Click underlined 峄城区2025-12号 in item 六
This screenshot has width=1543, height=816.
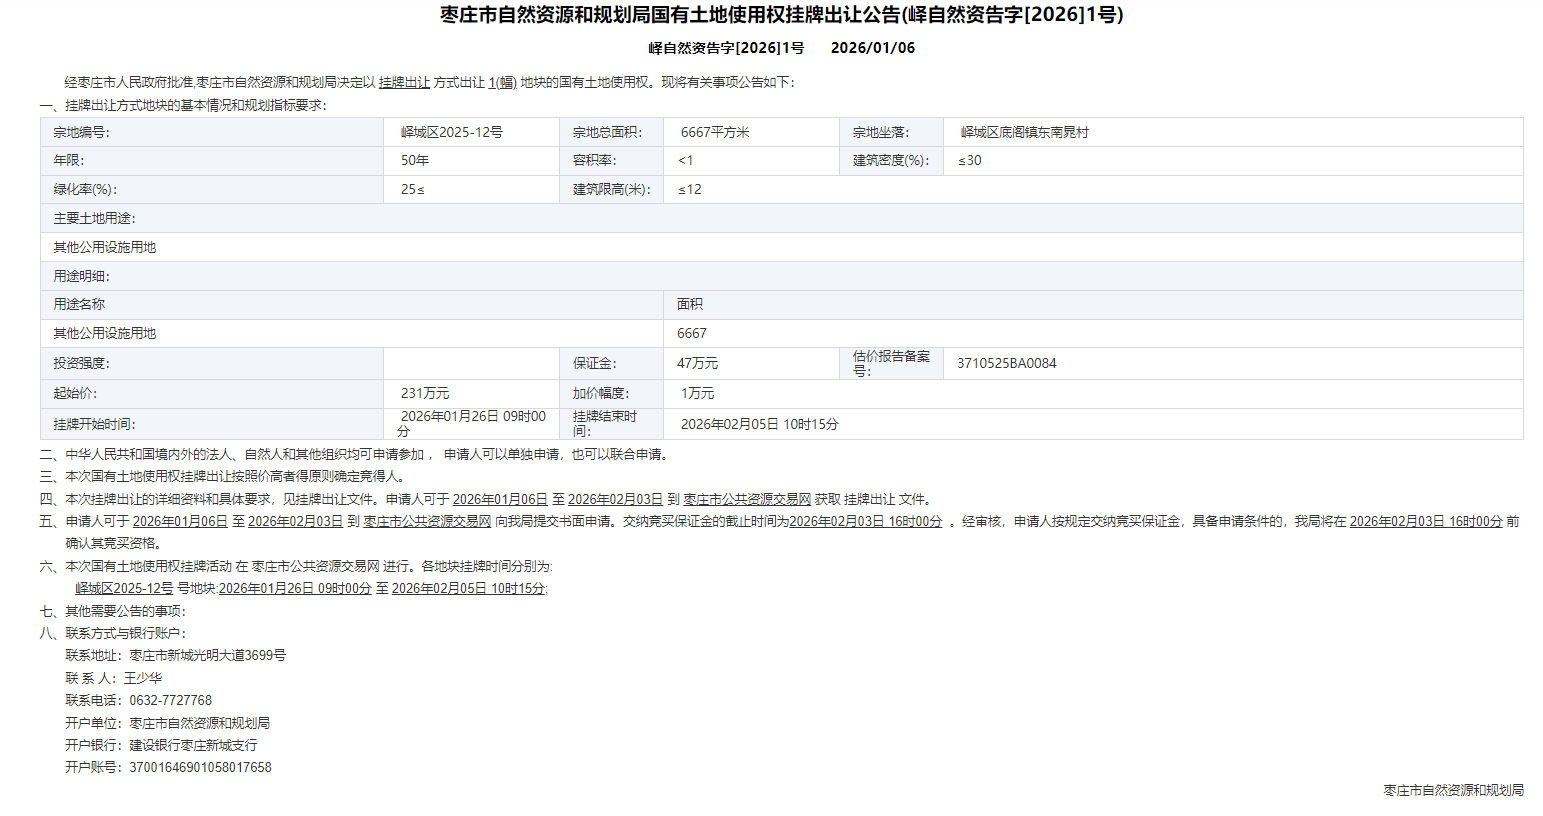point(124,588)
